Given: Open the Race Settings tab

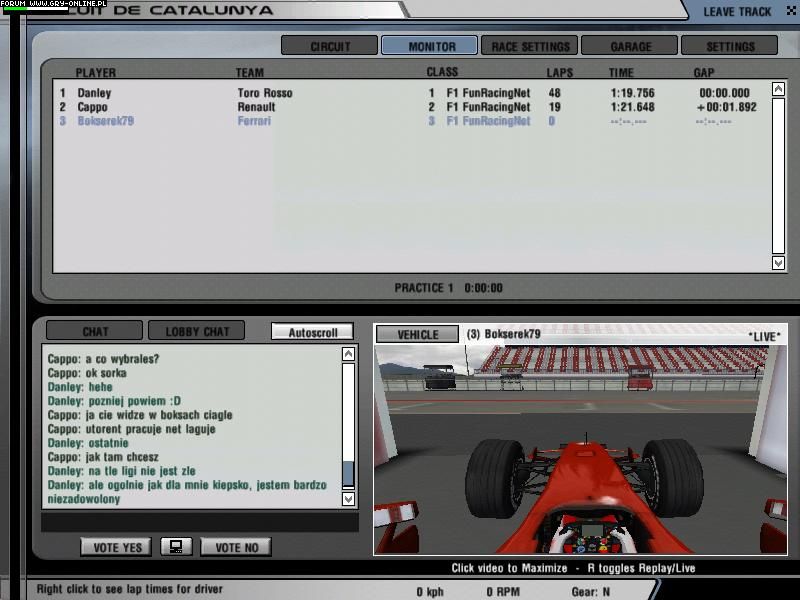Looking at the screenshot, I should tap(530, 46).
